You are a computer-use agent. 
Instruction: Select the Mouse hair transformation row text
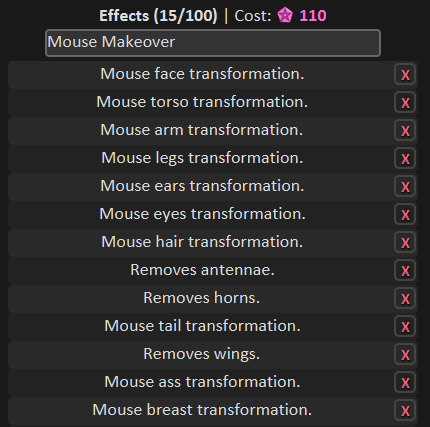coord(202,242)
